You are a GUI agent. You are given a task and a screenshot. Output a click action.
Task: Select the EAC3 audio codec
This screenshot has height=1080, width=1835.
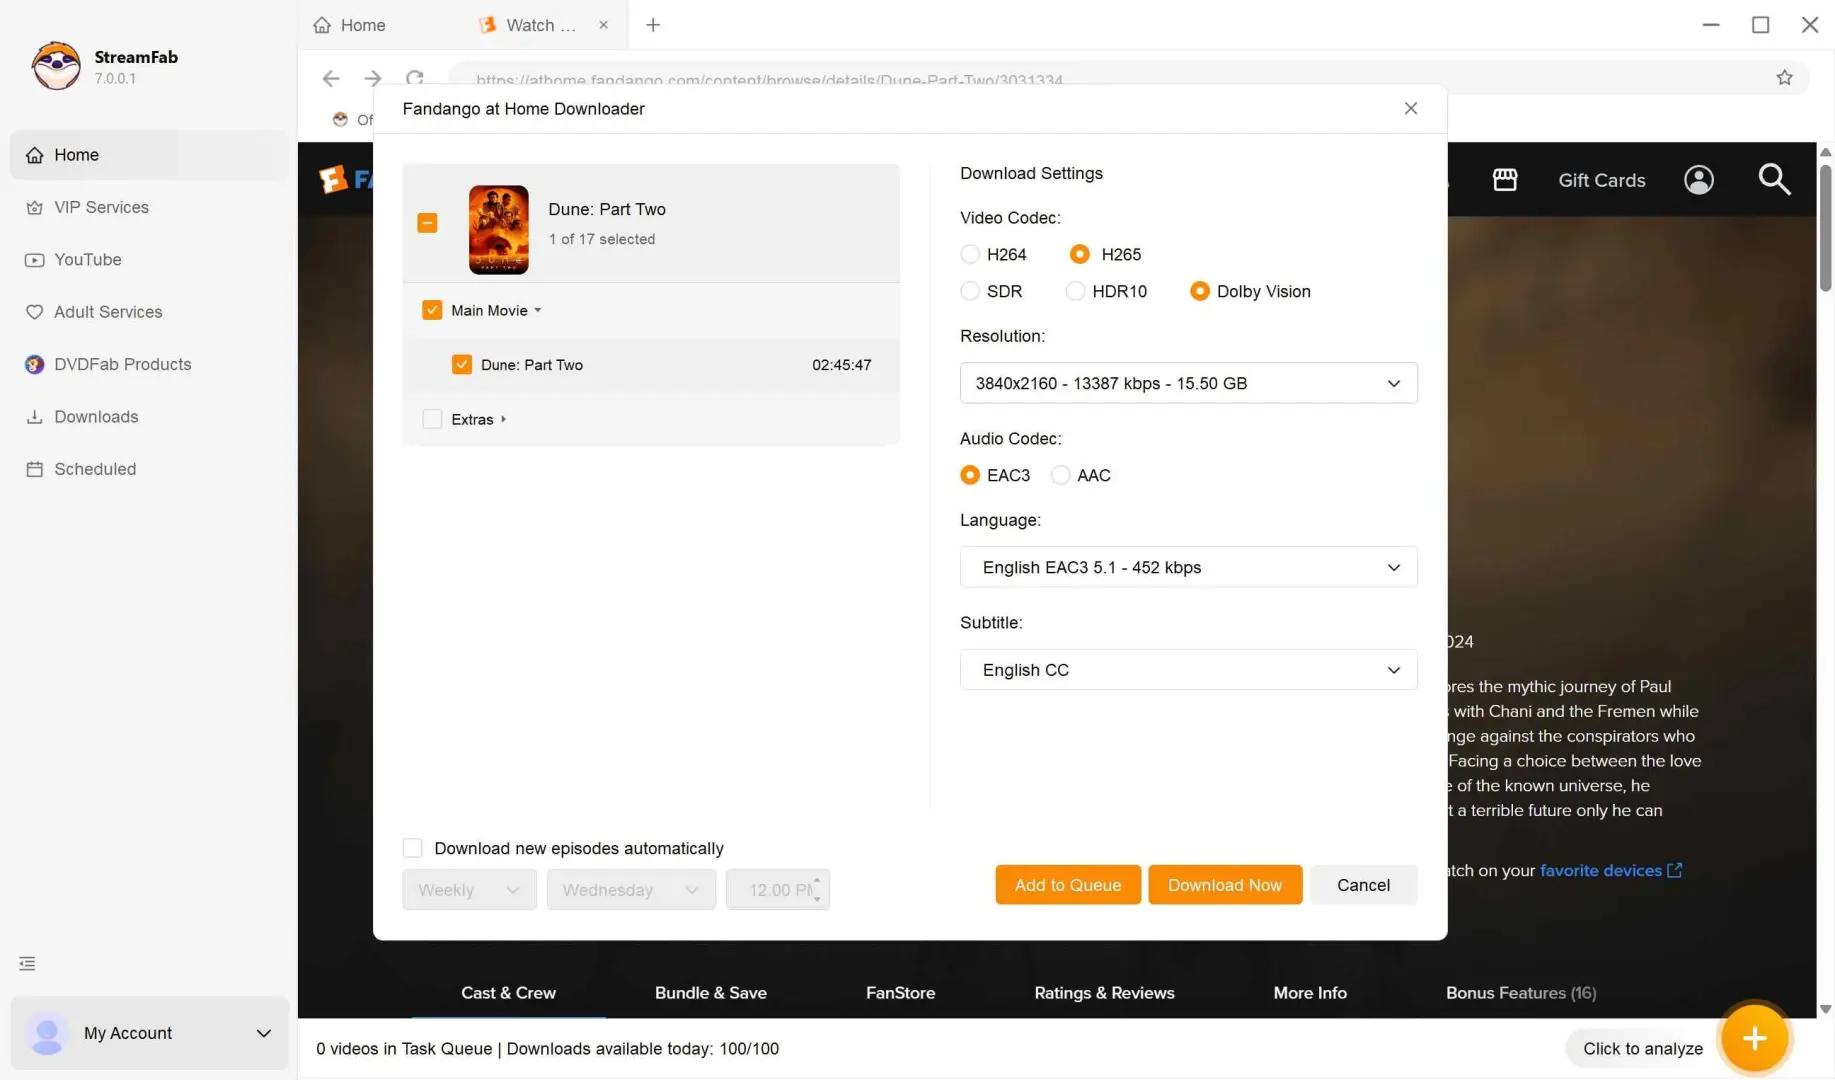click(969, 475)
